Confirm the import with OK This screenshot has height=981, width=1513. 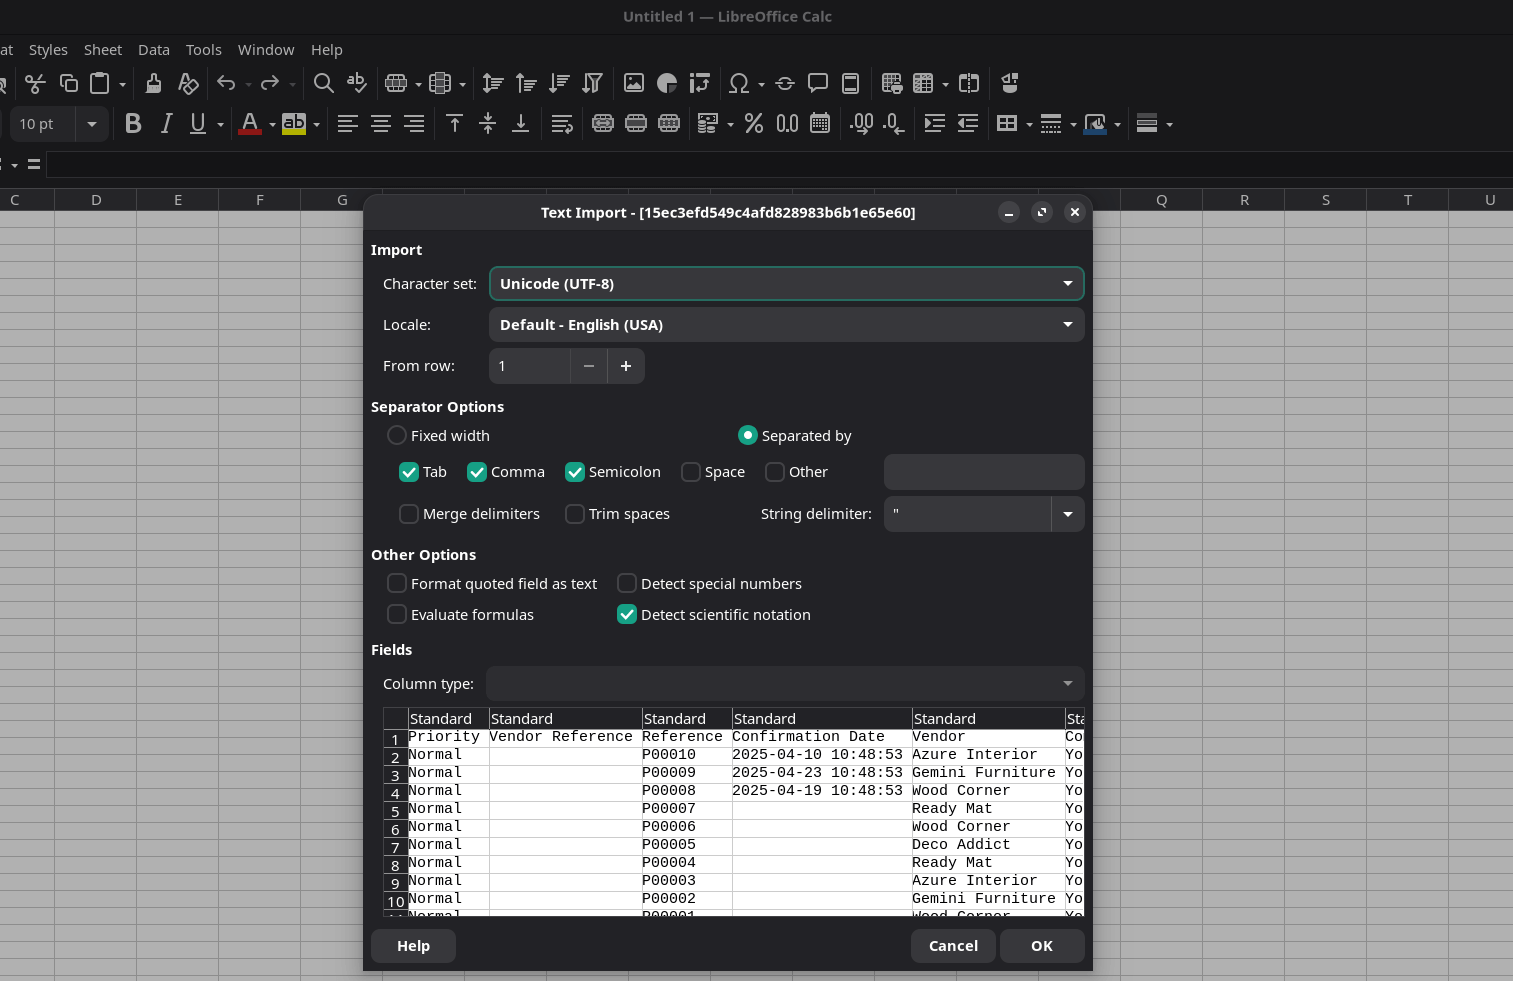[1041, 945]
